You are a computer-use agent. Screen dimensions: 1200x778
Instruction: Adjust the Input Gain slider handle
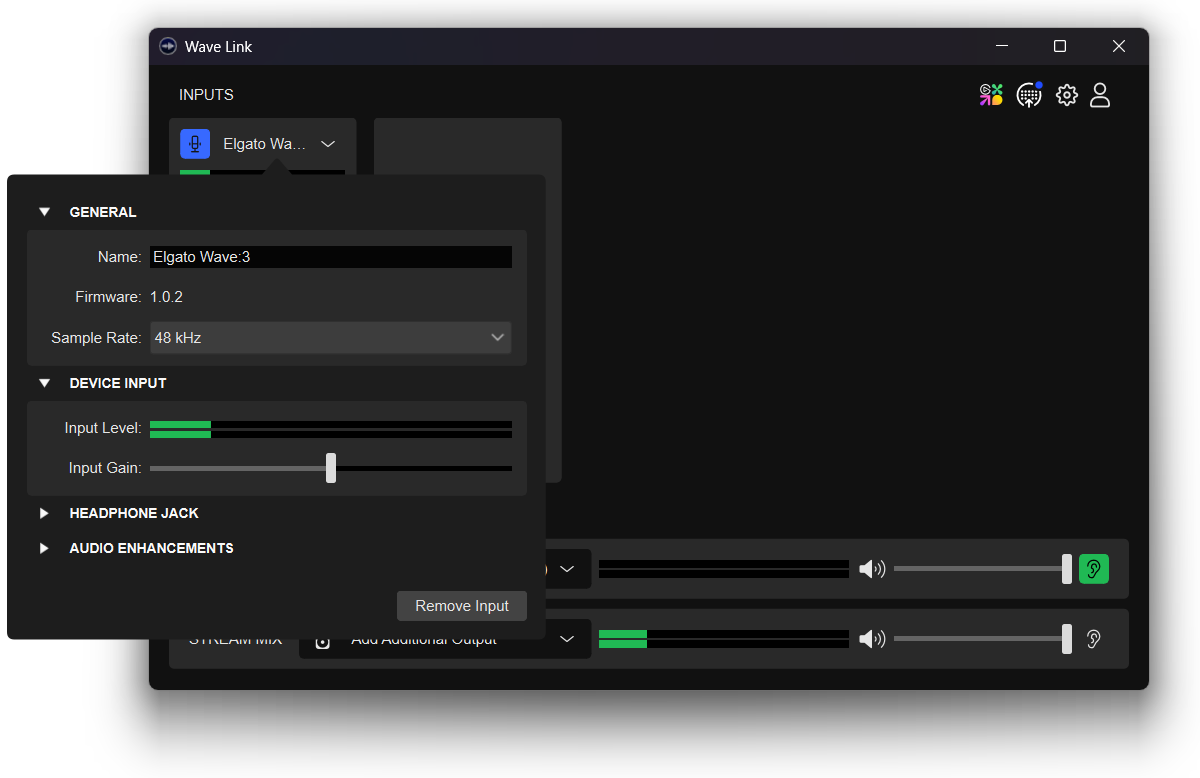331,468
